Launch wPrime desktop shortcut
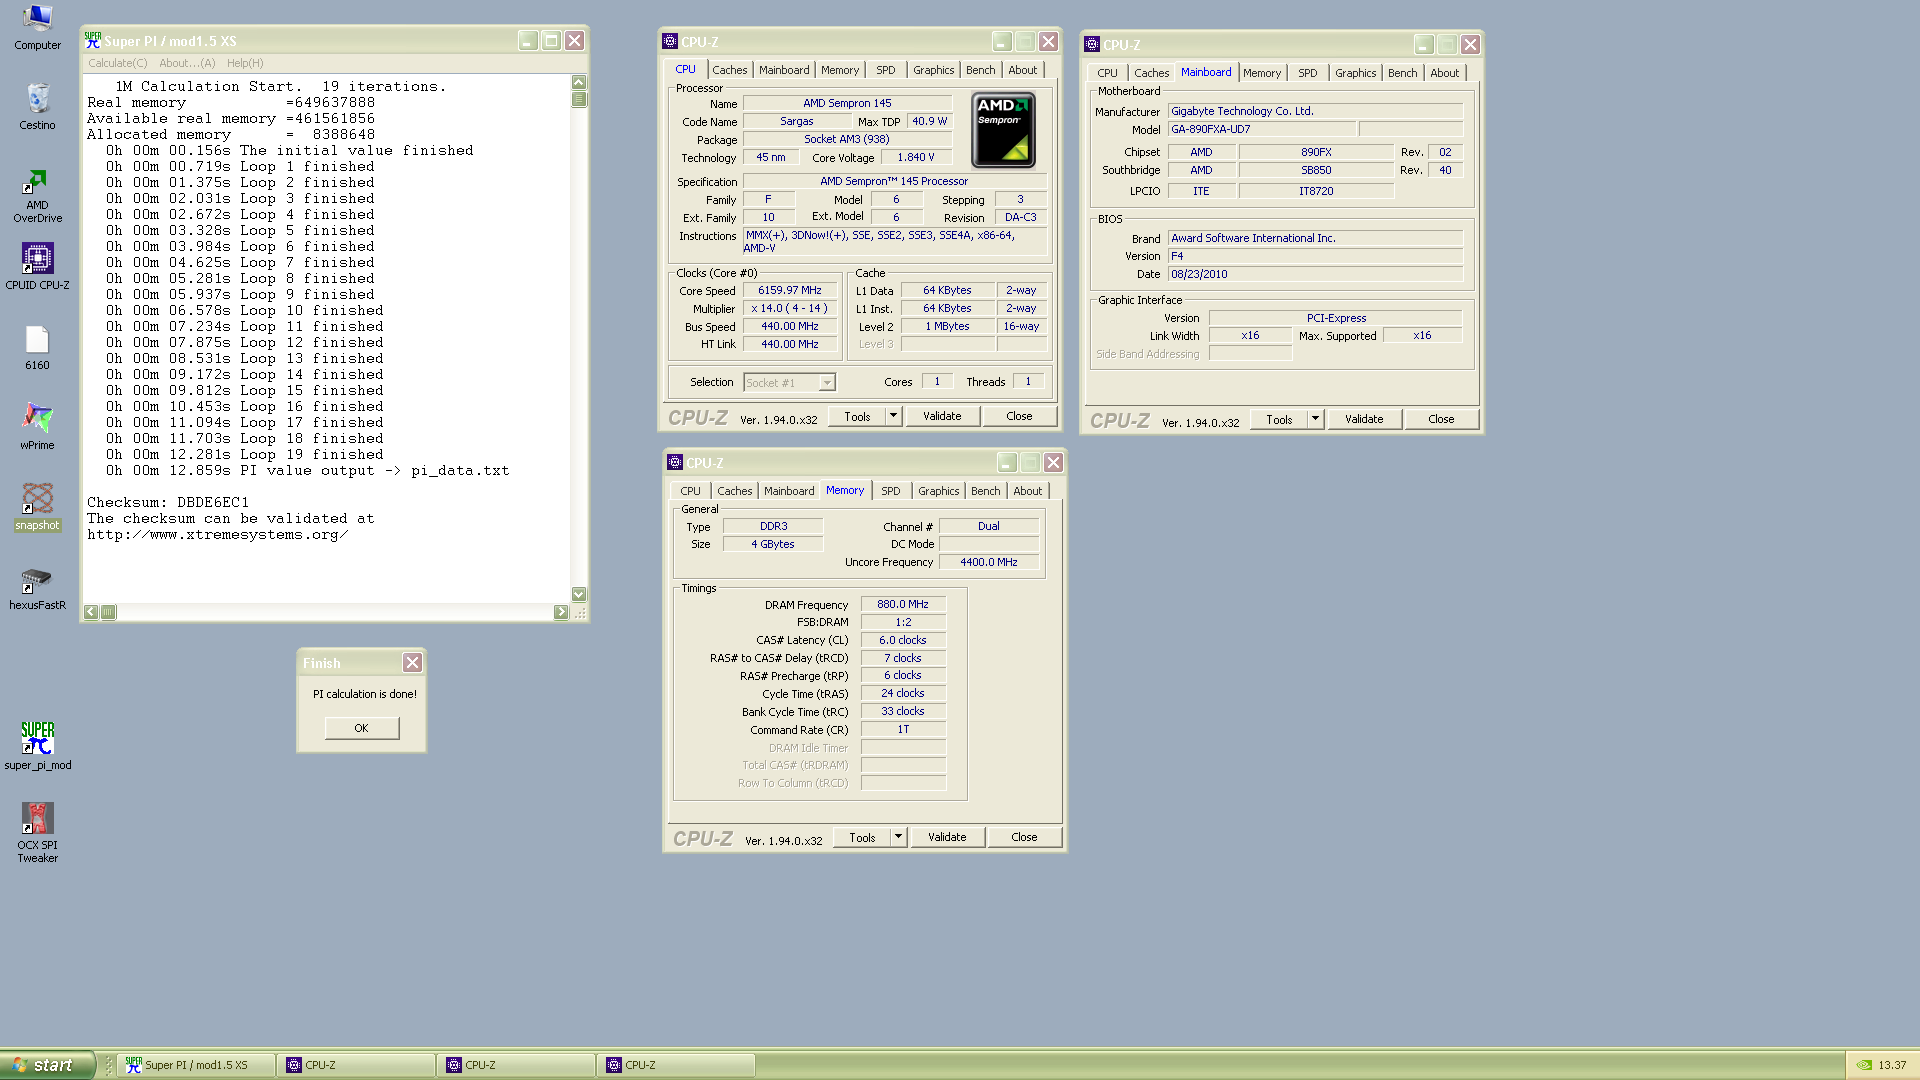The image size is (1920, 1080). [x=37, y=427]
